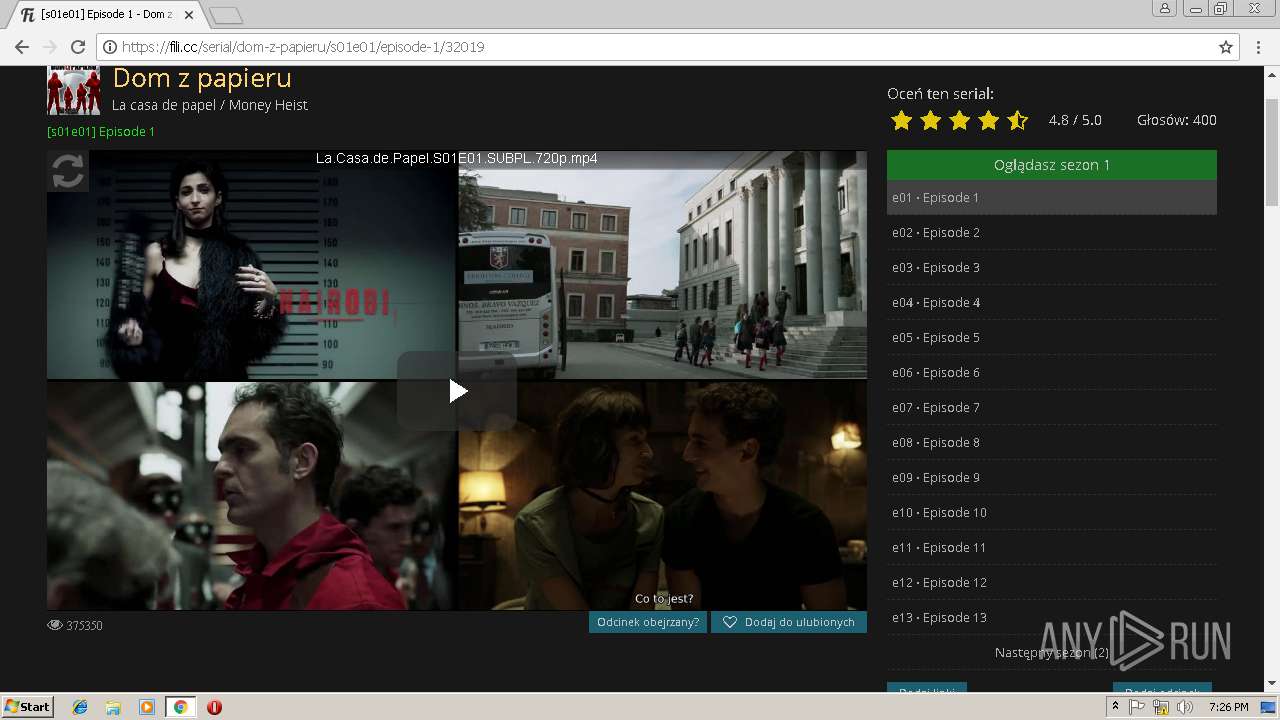Click the Chrome user profile icon
Screen dimensions: 1280x720
1165,9
